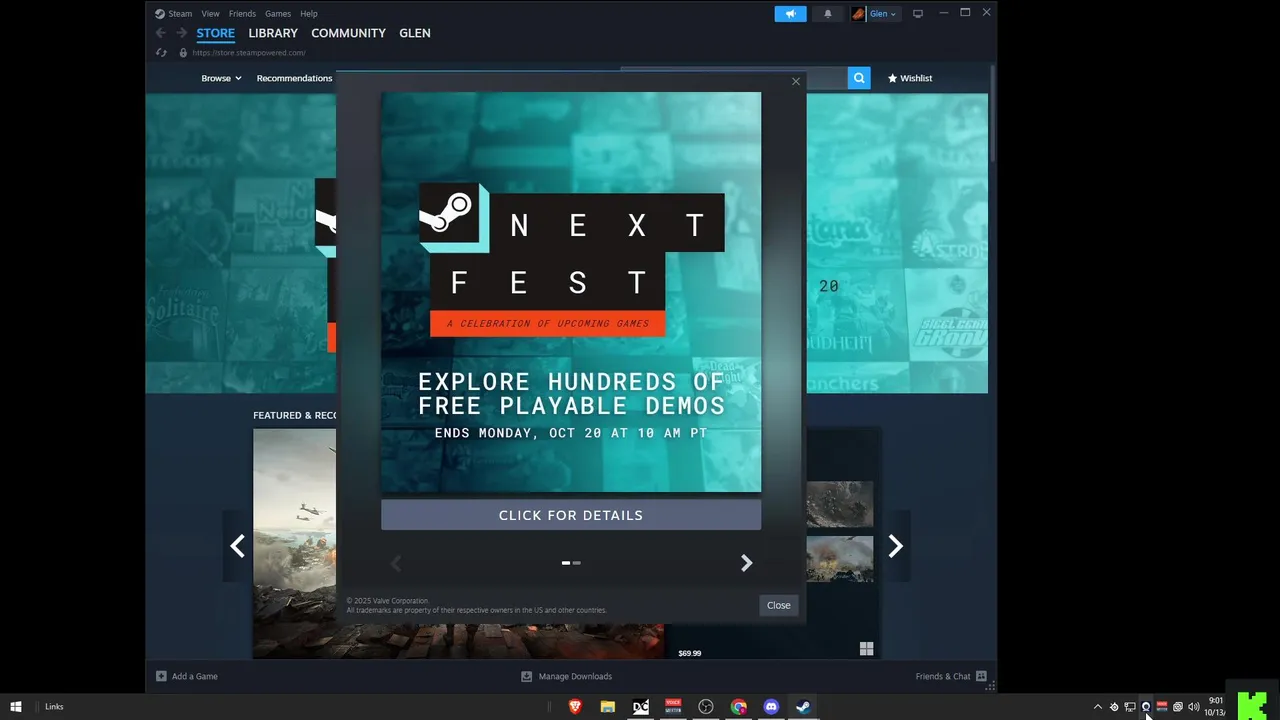Click the volume speaker tray icon
The height and width of the screenshot is (720, 1280).
[x=1193, y=707]
